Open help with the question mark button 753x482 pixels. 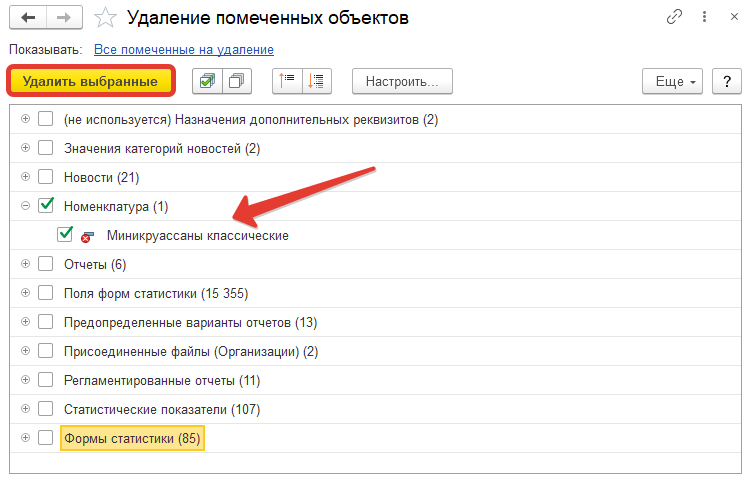727,81
